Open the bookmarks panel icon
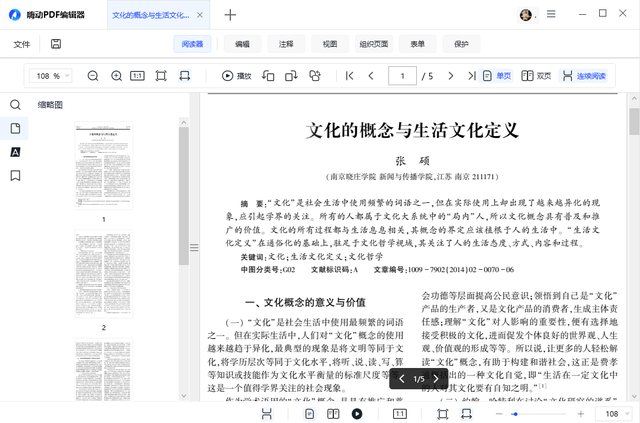This screenshot has width=640, height=423. pos(15,176)
